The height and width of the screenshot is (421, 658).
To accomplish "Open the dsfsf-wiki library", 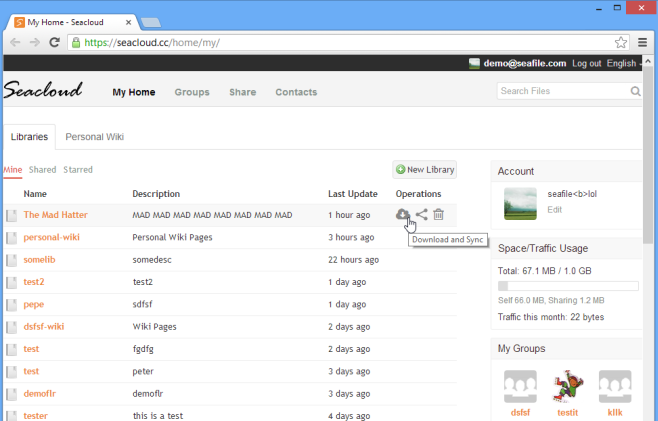I will coord(44,327).
